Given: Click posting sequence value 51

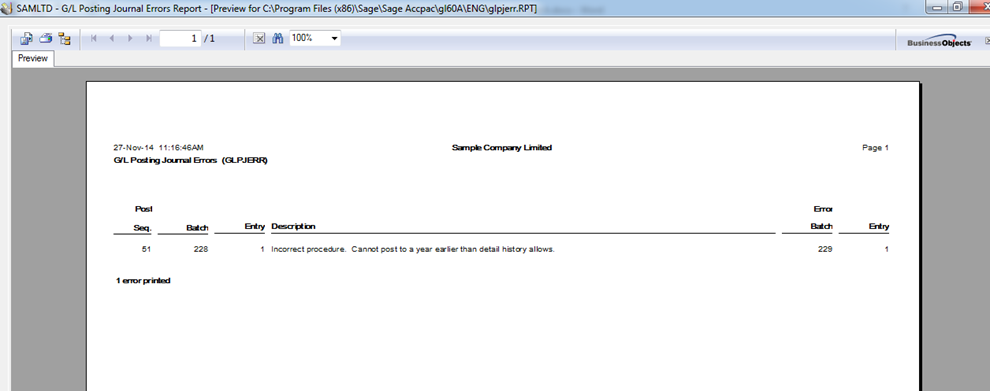Looking at the screenshot, I should [146, 250].
